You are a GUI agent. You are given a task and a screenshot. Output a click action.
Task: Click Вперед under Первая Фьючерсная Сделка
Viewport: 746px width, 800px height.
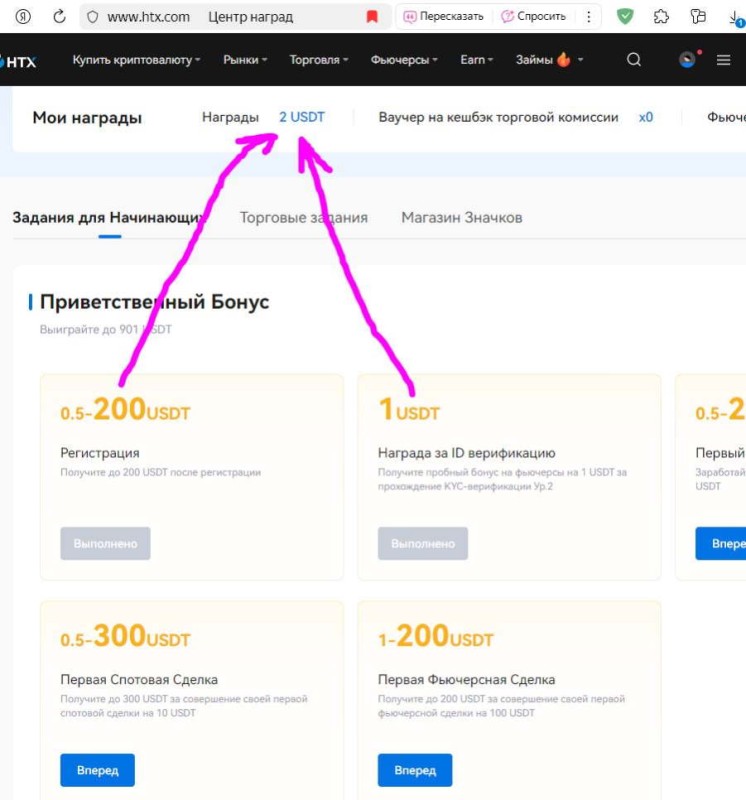click(x=414, y=770)
